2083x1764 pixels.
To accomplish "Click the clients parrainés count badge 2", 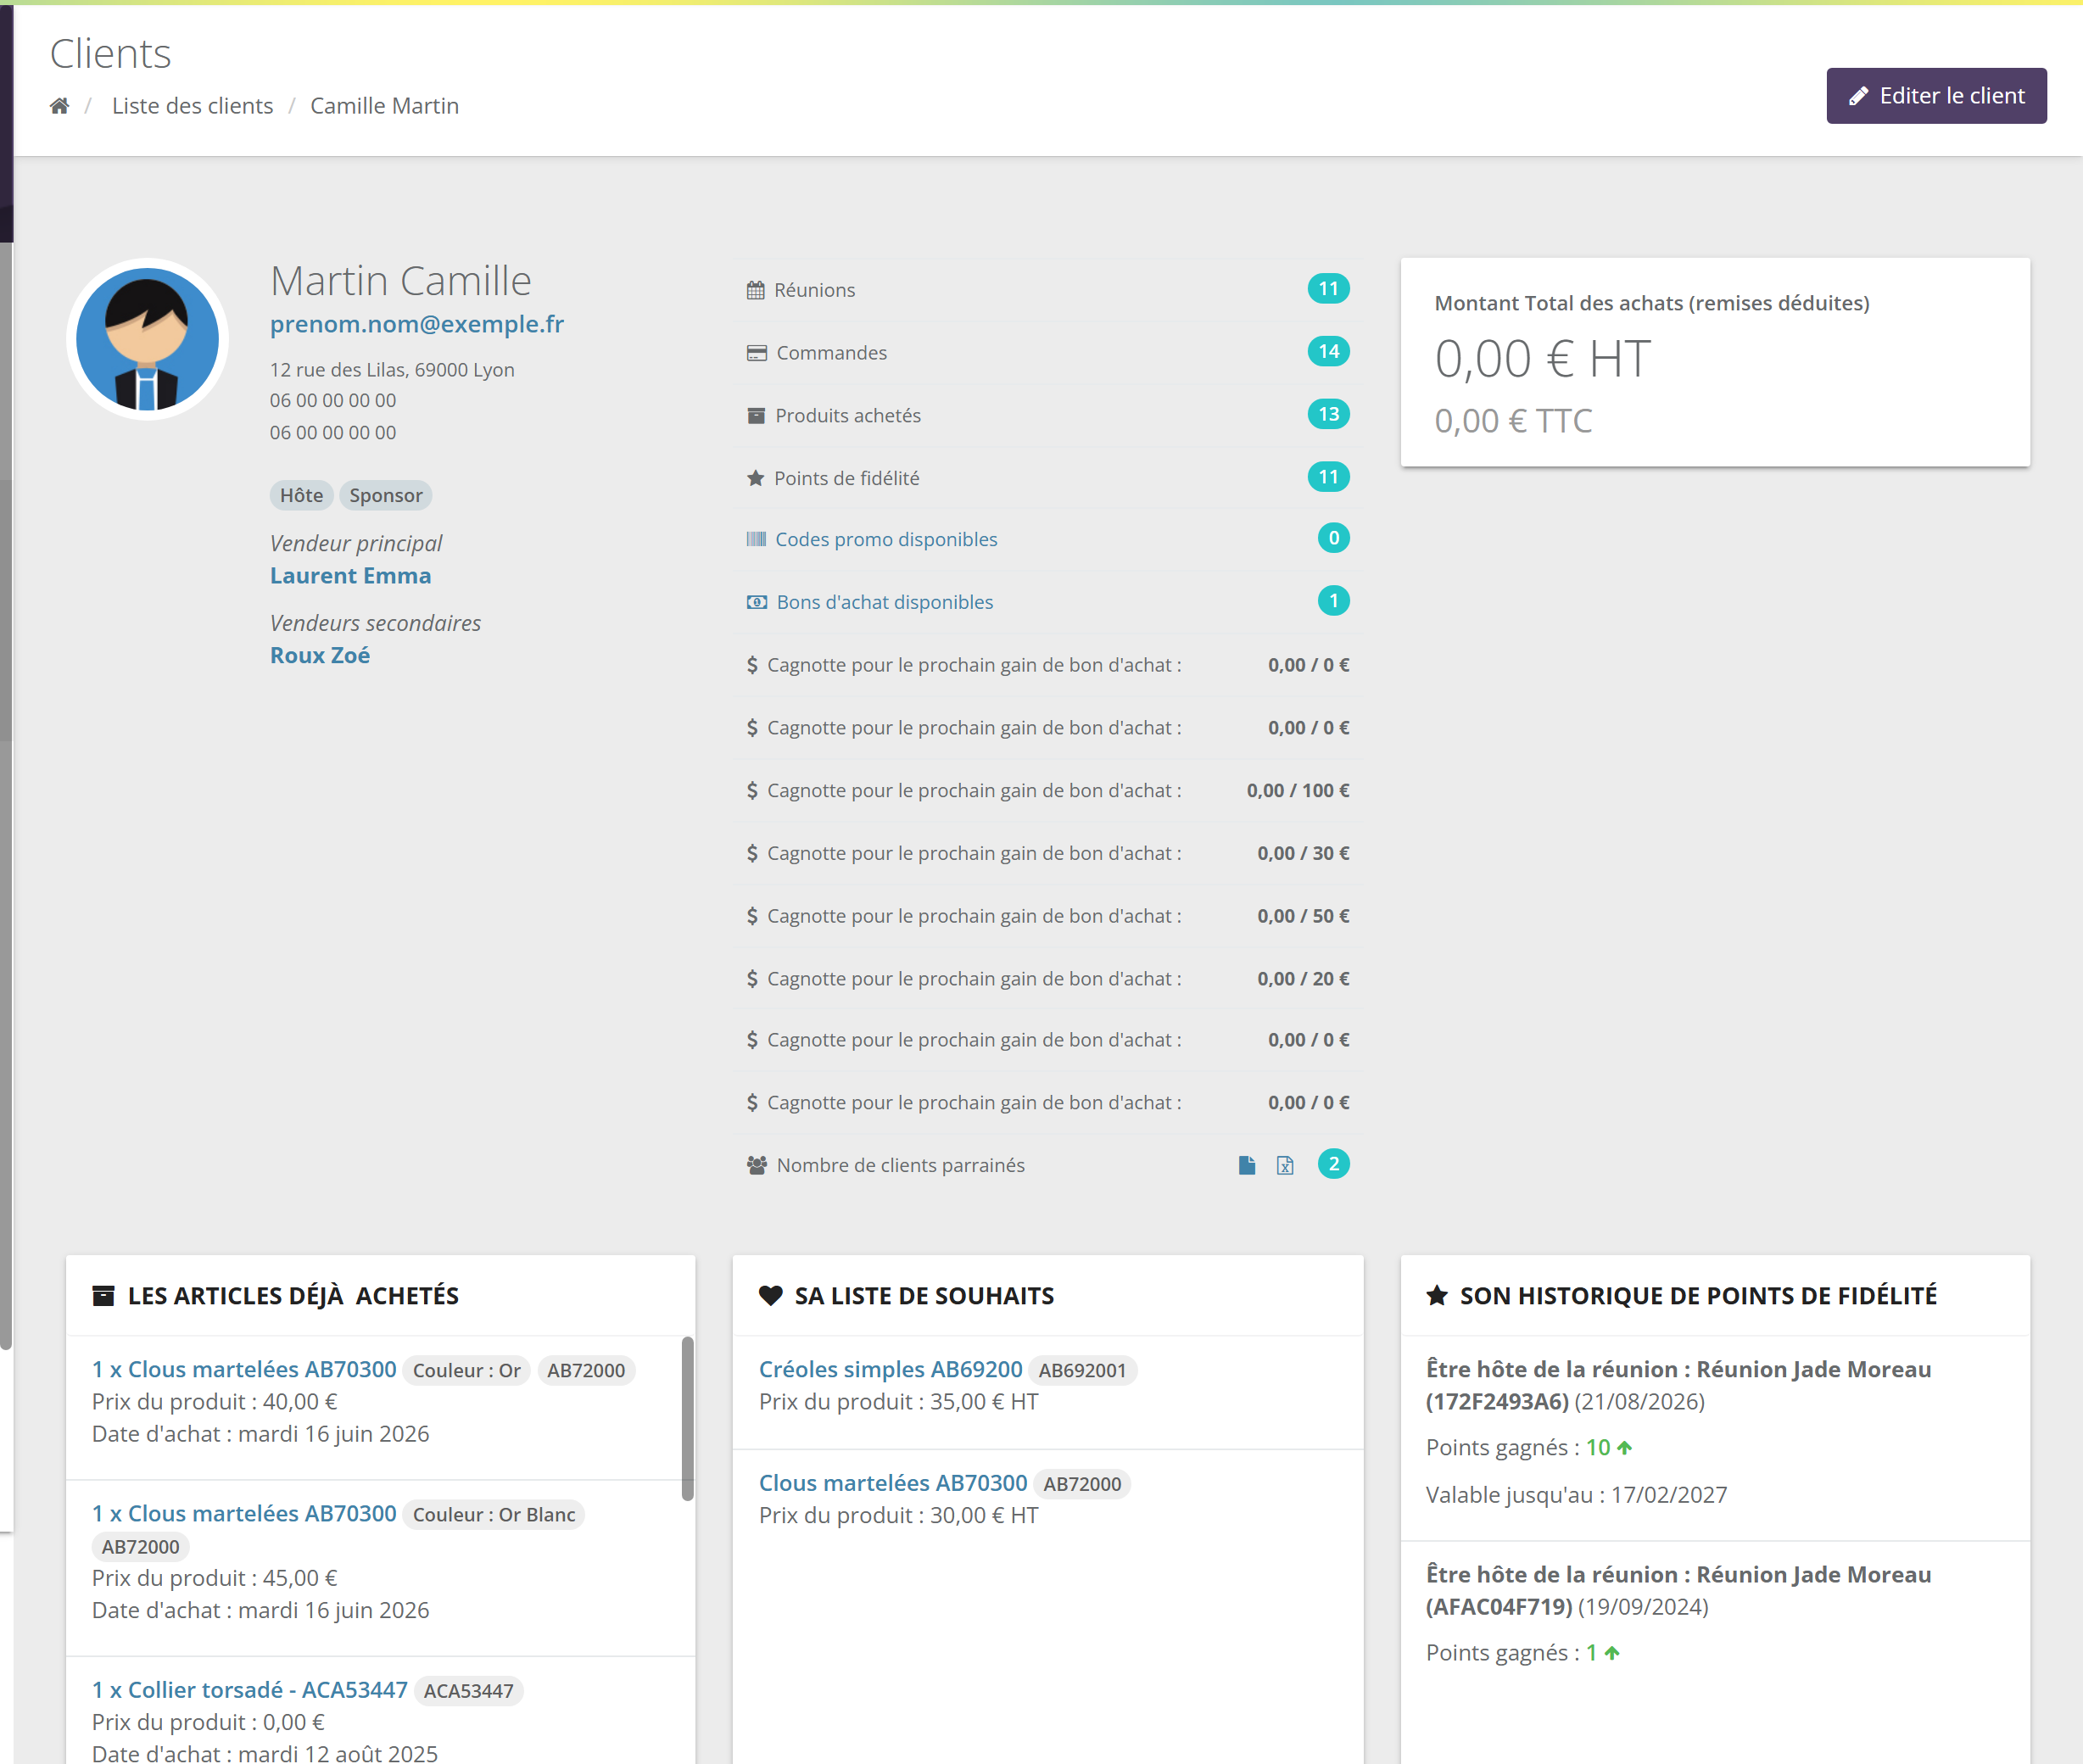I will [1333, 1164].
